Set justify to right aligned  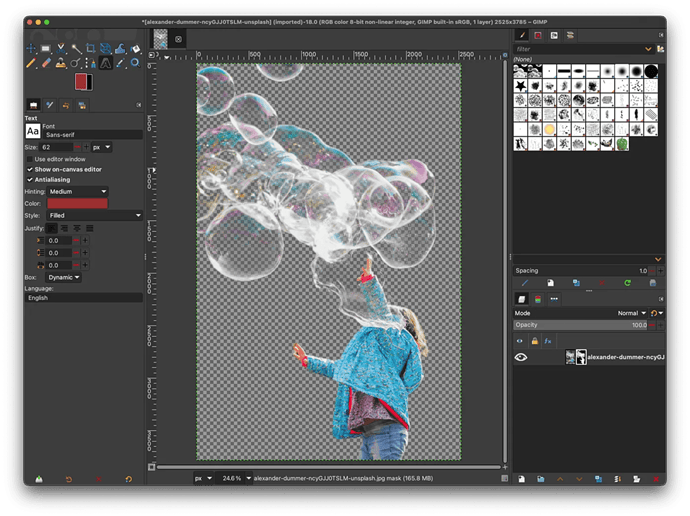point(64,228)
